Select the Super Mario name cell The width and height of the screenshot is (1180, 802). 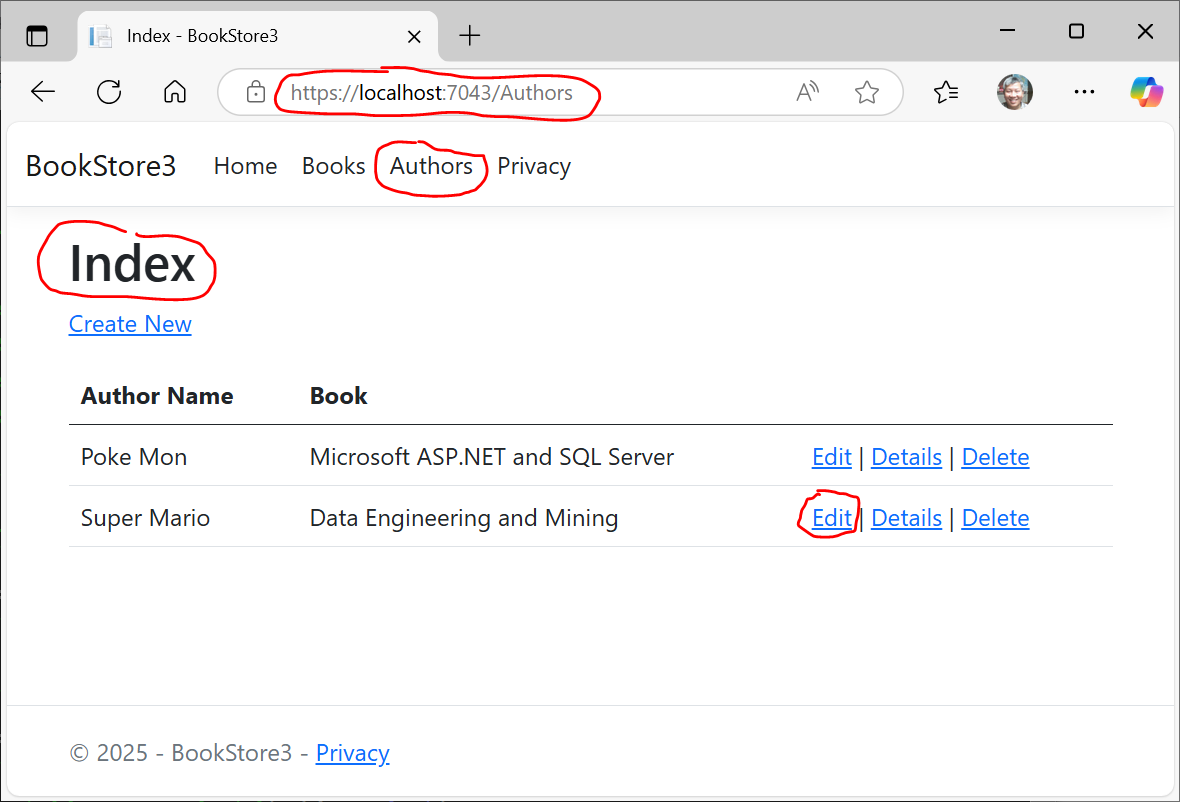(145, 518)
